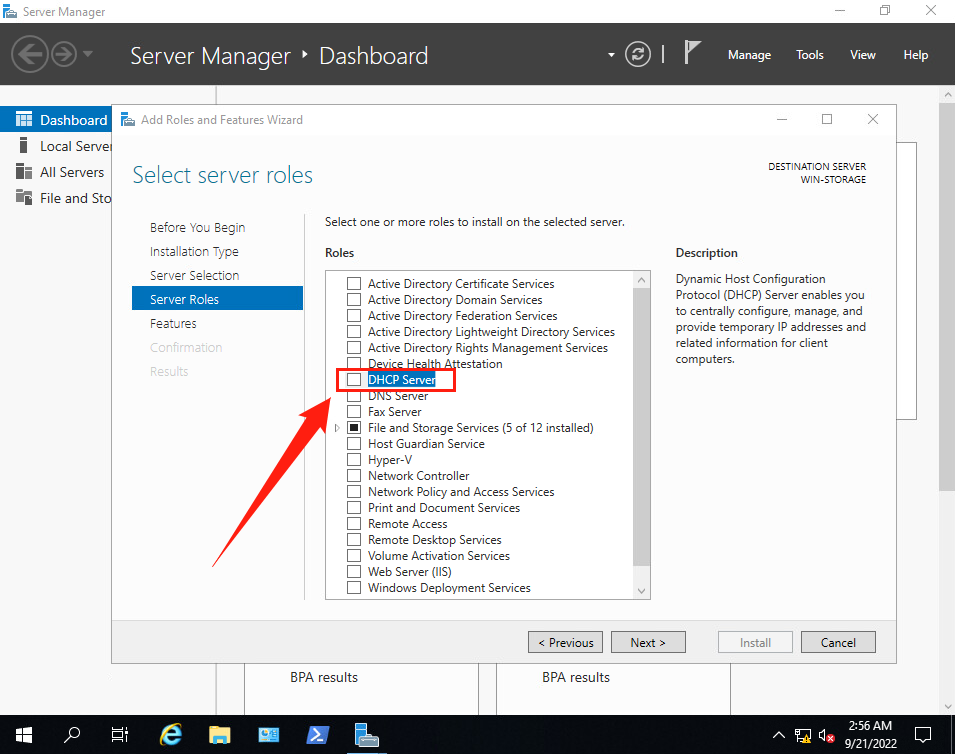Screen dimensions: 955x754
Task: Expand File and Storage Services role tree
Action: [337, 428]
